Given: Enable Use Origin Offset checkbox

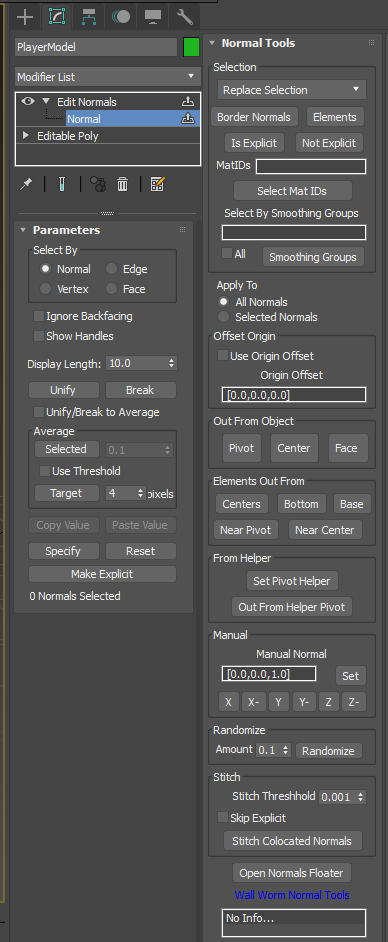Looking at the screenshot, I should pos(222,356).
